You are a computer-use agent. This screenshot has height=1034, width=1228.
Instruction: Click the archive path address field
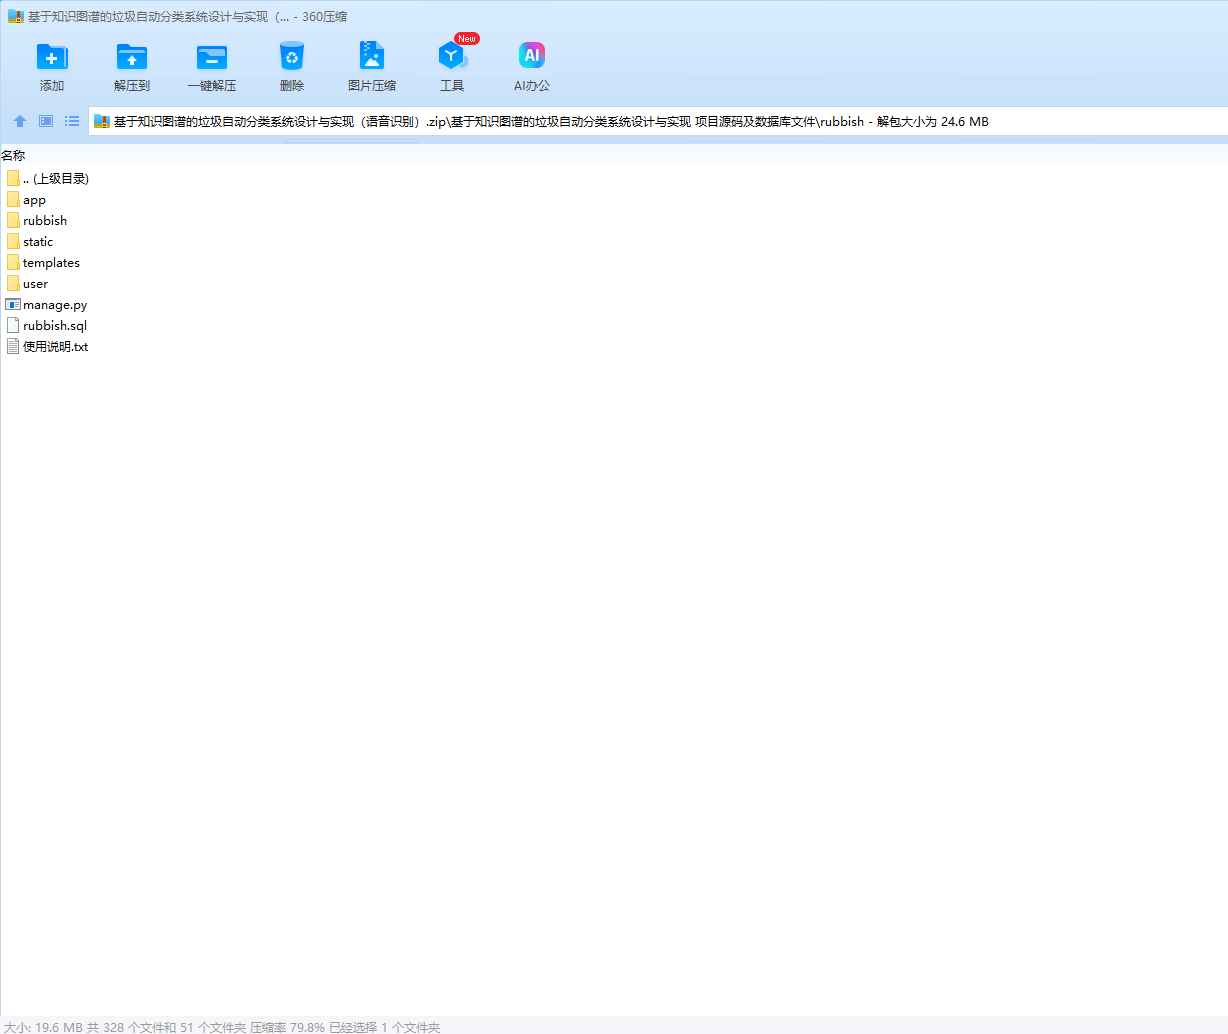[658, 121]
